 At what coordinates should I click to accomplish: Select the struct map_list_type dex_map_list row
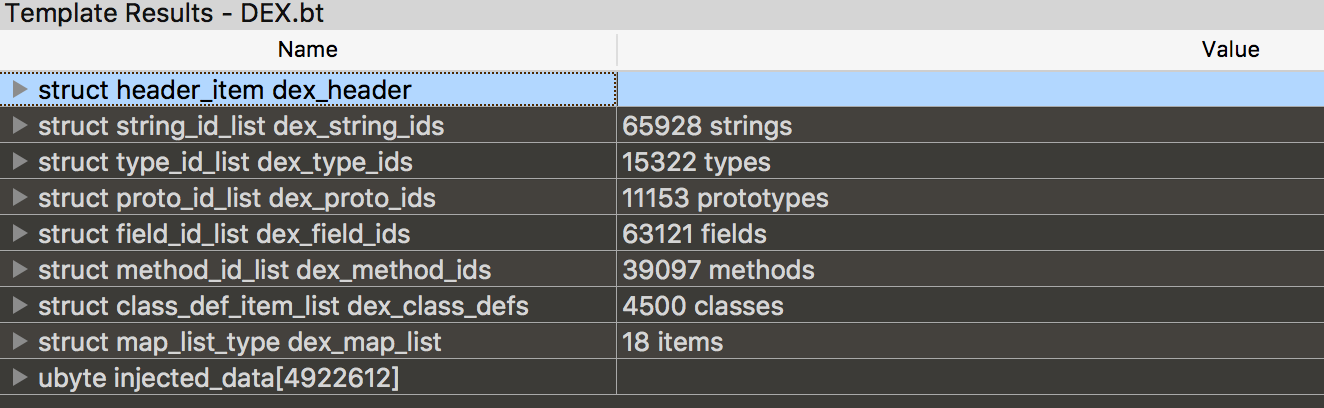coord(240,342)
